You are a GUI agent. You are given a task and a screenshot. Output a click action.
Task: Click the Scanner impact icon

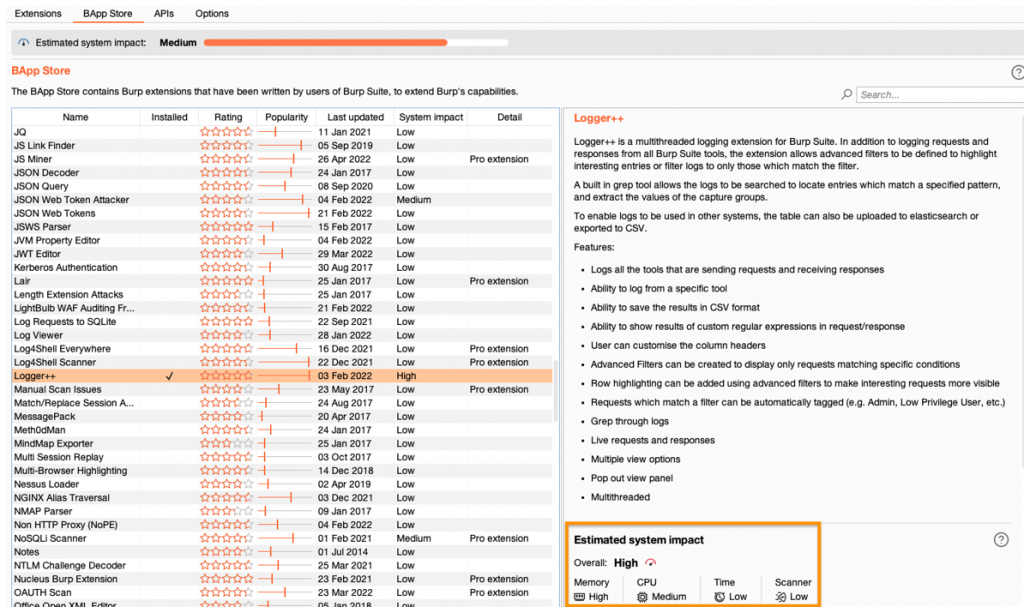click(781, 597)
